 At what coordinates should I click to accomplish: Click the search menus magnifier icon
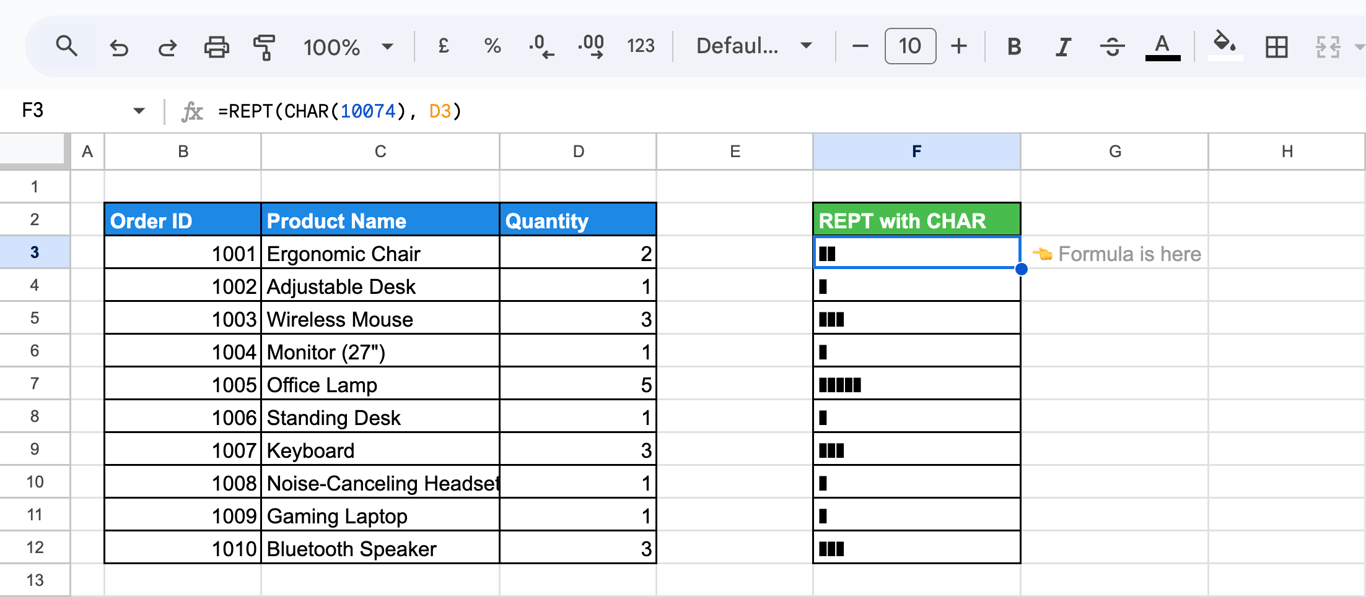(67, 46)
